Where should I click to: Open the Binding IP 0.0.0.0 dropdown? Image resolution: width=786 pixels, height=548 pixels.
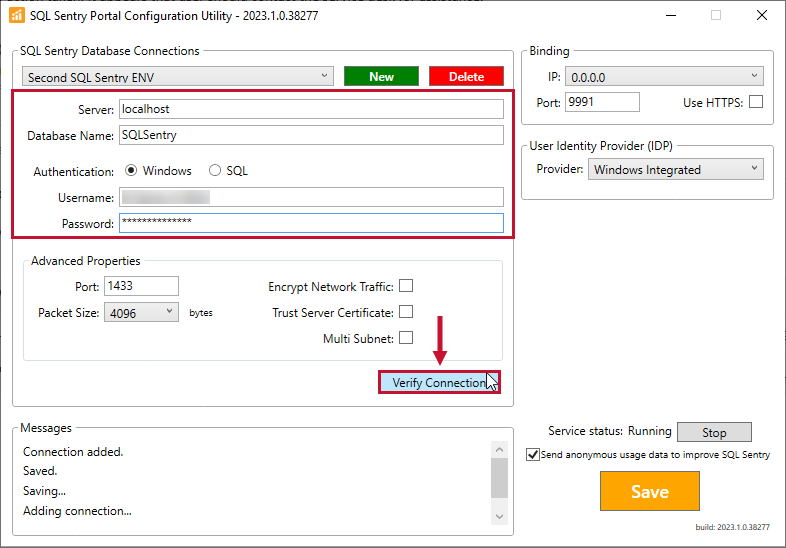[664, 77]
